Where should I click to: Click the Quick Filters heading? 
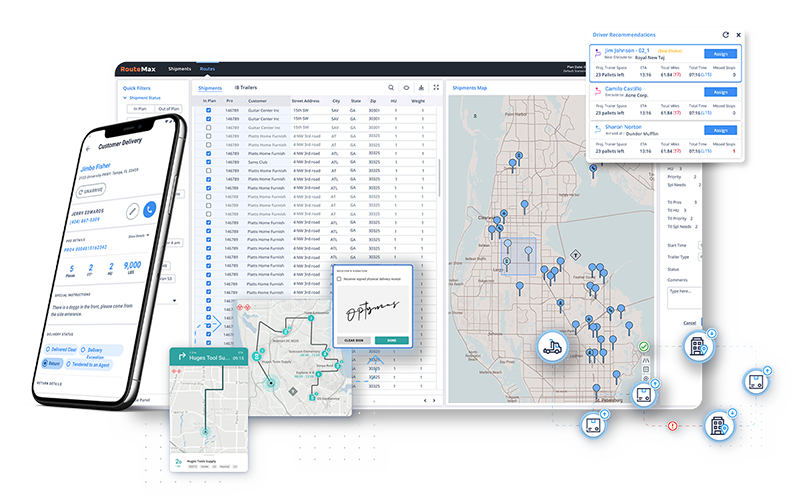[137, 88]
